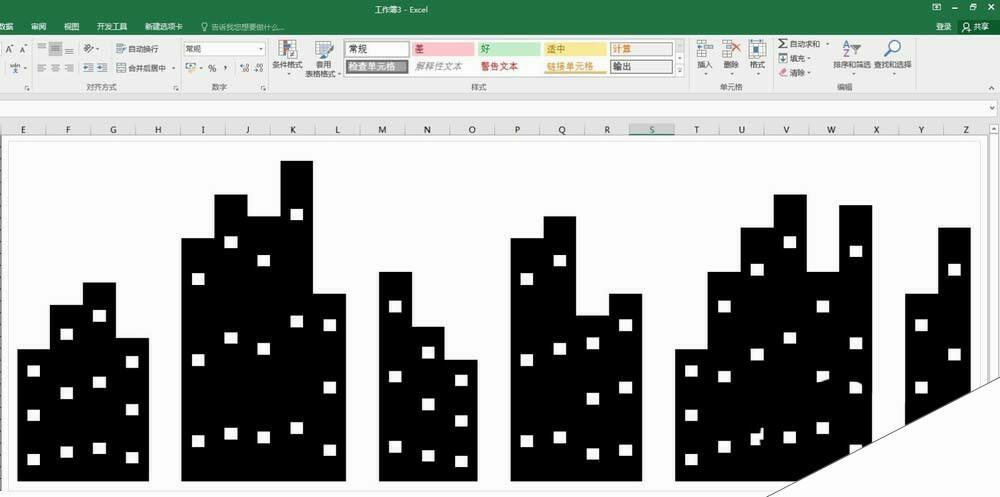Apply the 链接单元格 linked cell style

point(575,66)
